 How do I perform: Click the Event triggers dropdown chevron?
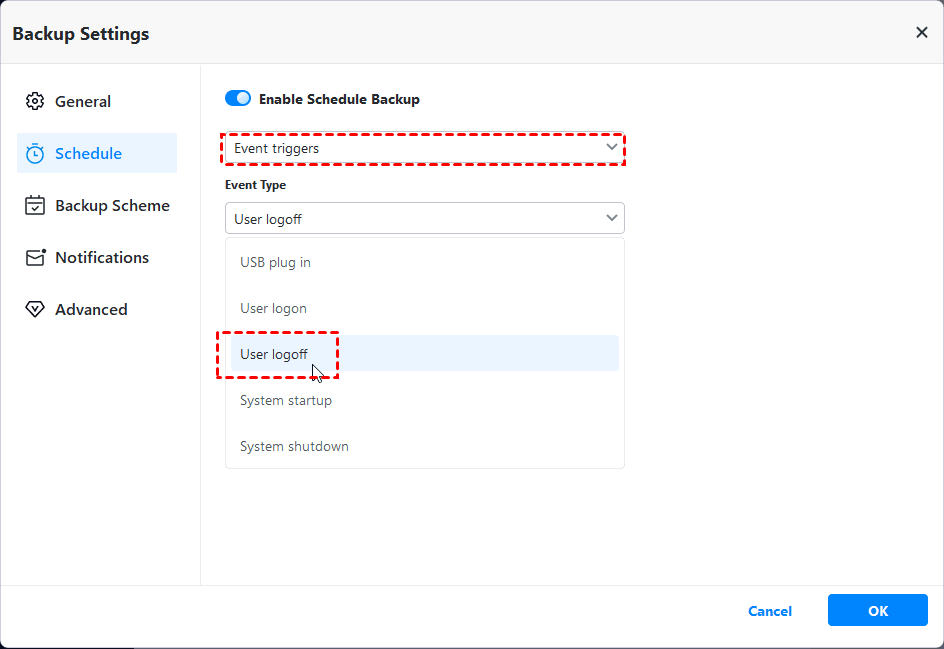coord(612,148)
